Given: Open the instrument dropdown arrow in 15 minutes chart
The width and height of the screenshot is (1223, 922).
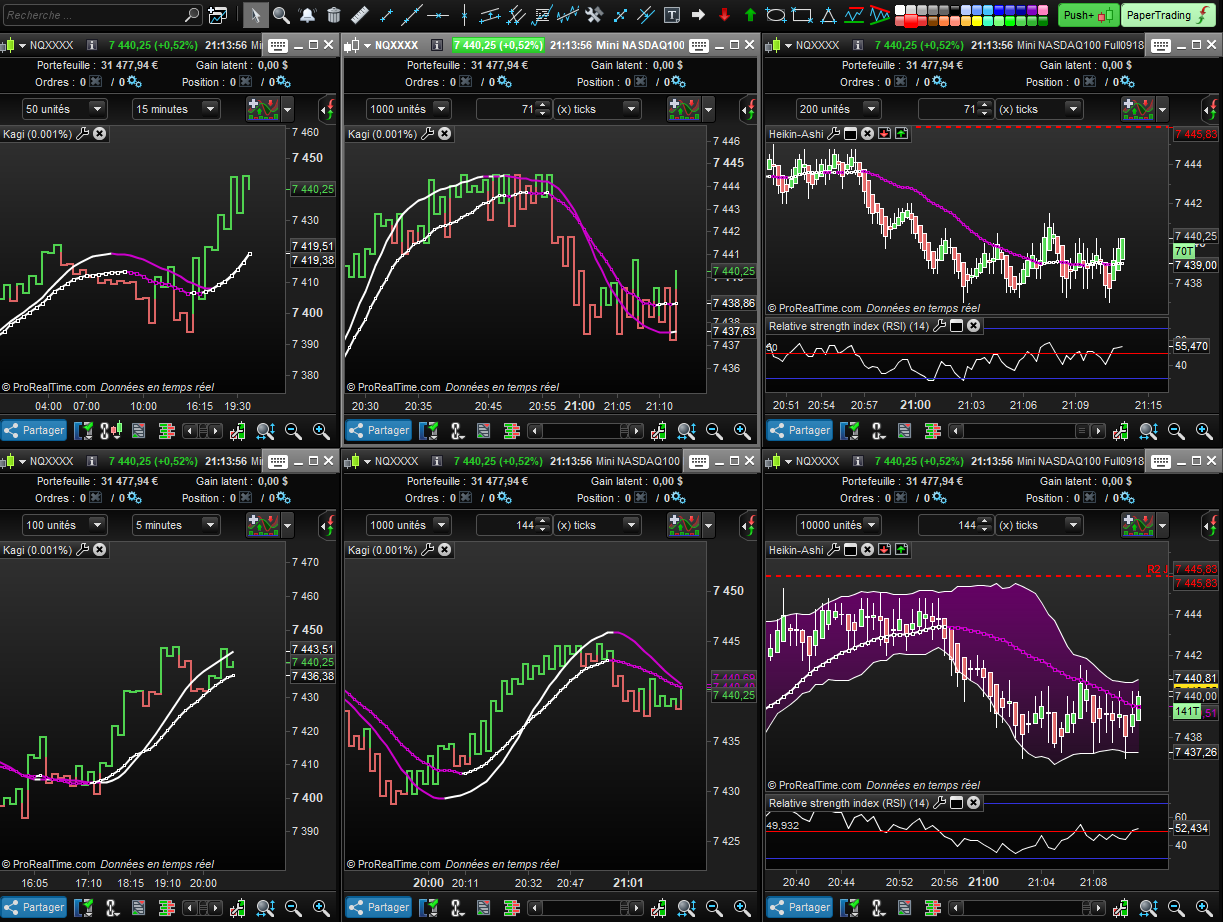Looking at the screenshot, I should click(22, 46).
